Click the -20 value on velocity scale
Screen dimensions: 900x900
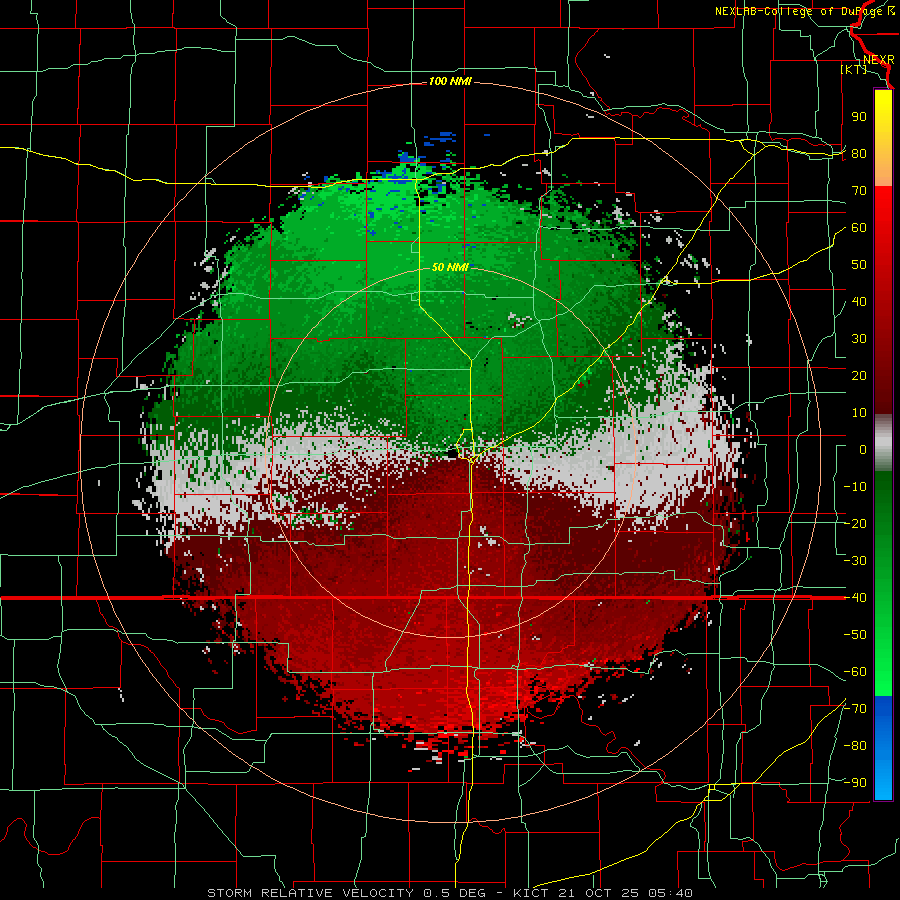(855, 524)
